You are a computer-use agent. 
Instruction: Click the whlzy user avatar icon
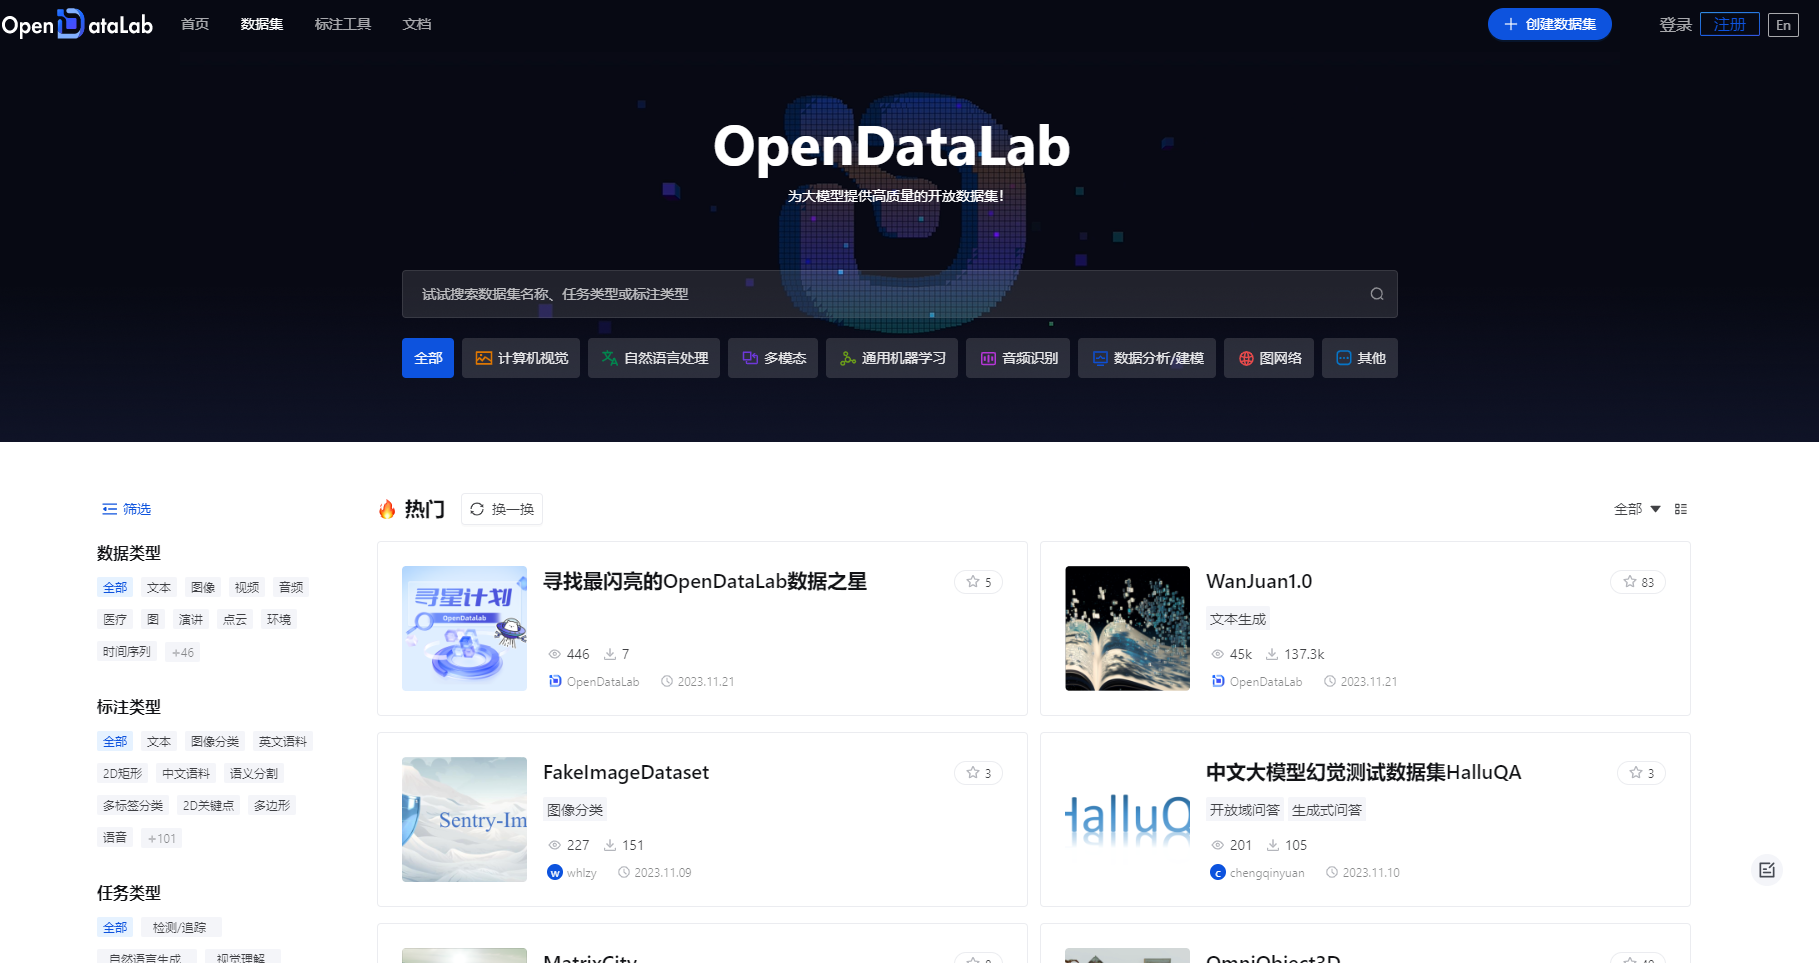tap(555, 872)
